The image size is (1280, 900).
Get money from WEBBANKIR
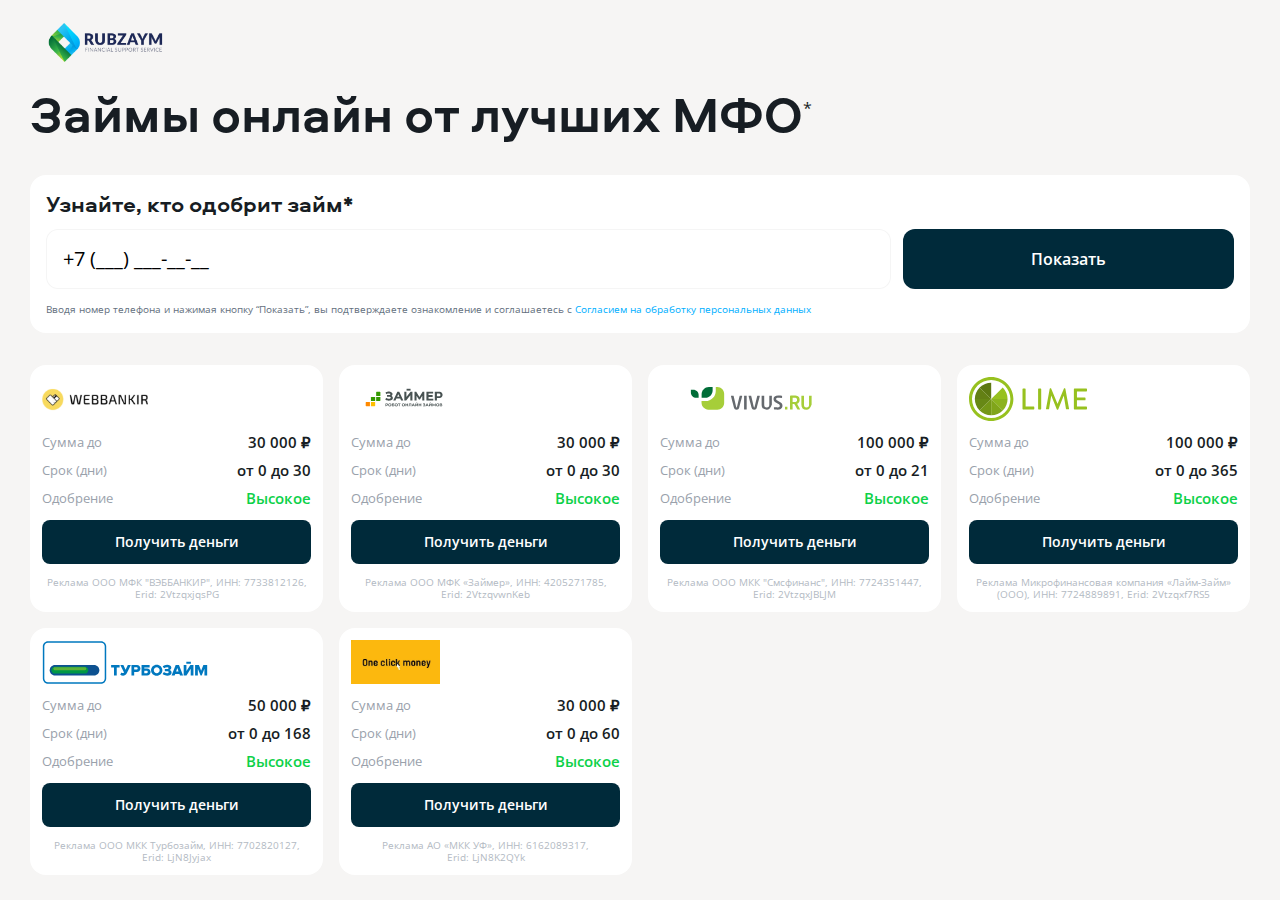coord(176,542)
